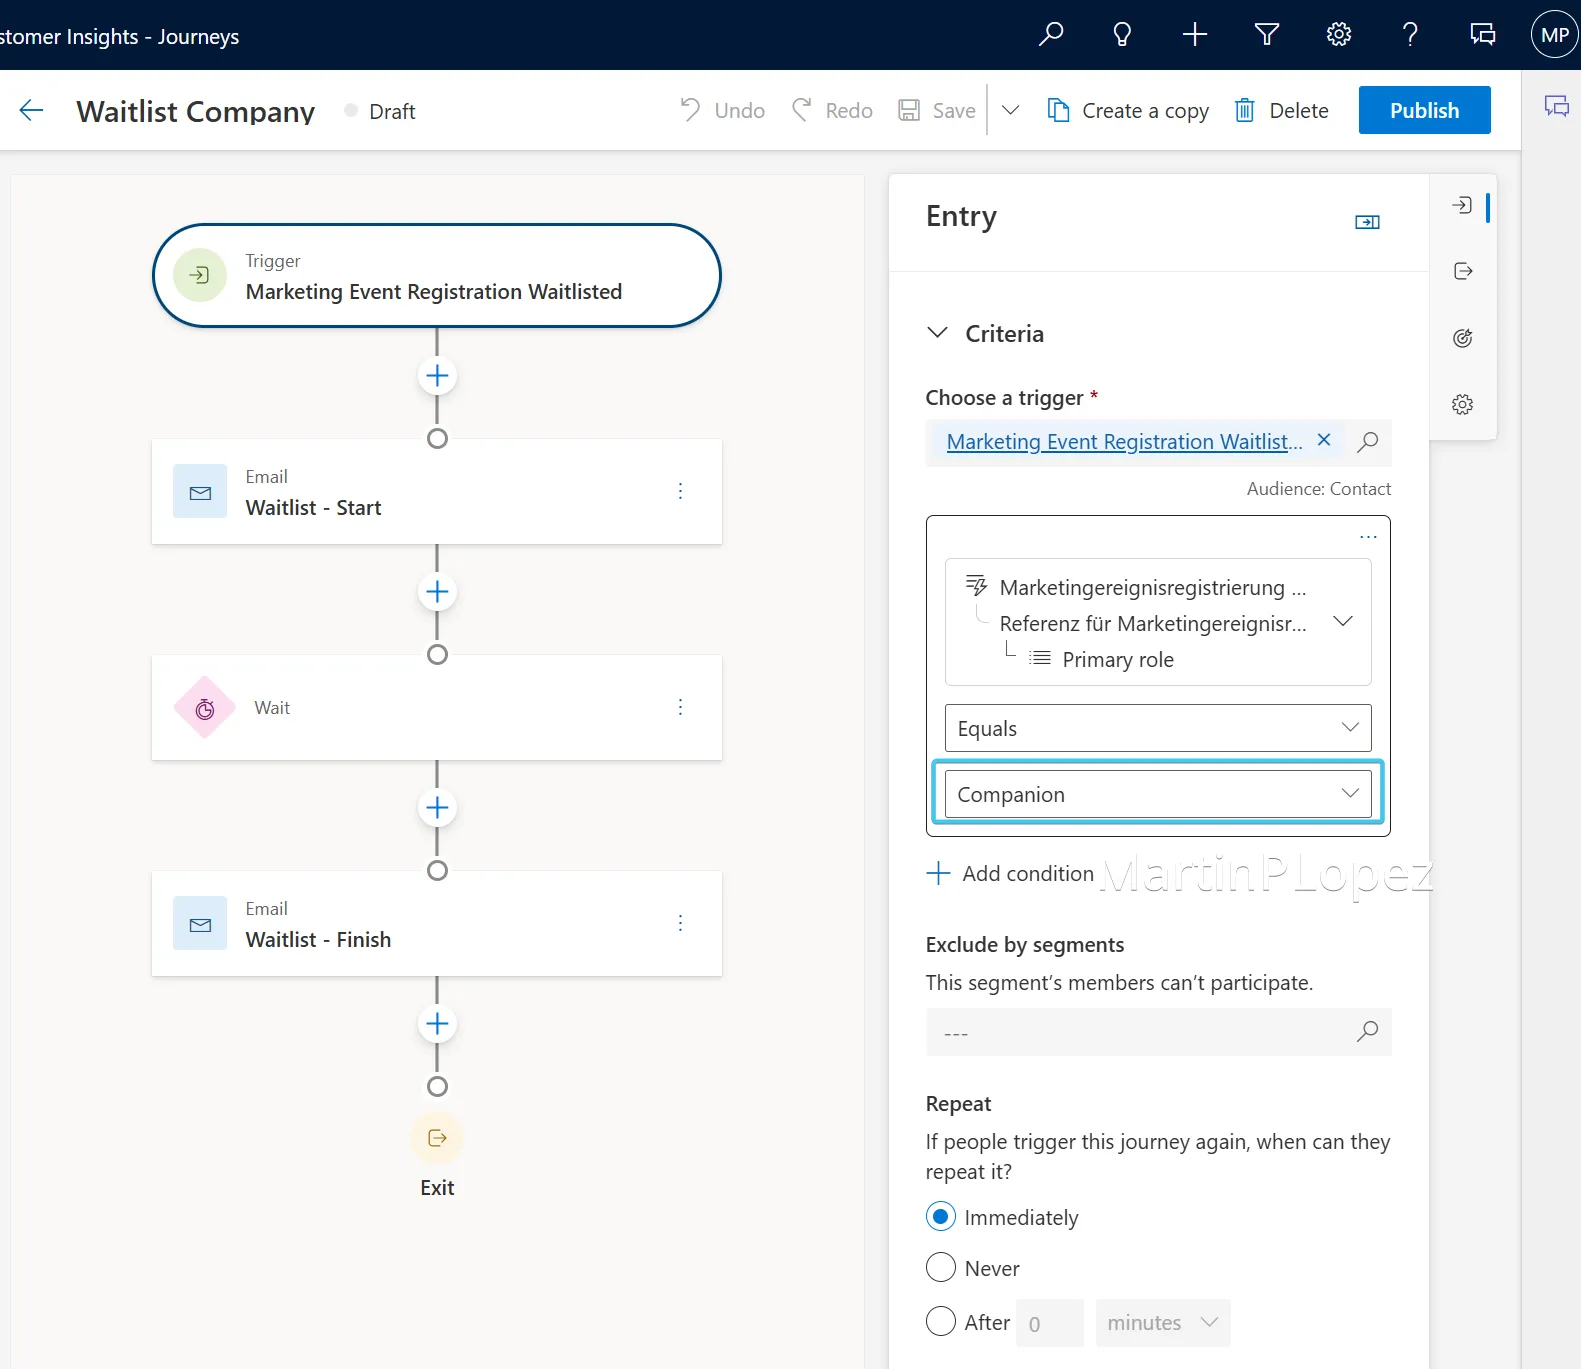Select the Marketing Event Registration Waitlisted trigger tile
Screen dimensions: 1581x1369
437,276
